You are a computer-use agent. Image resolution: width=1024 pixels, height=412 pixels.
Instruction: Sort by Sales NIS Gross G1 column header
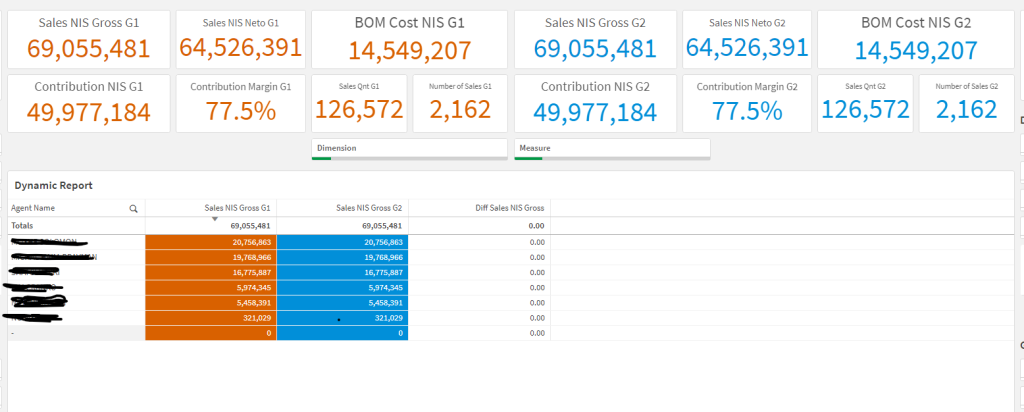(210, 208)
